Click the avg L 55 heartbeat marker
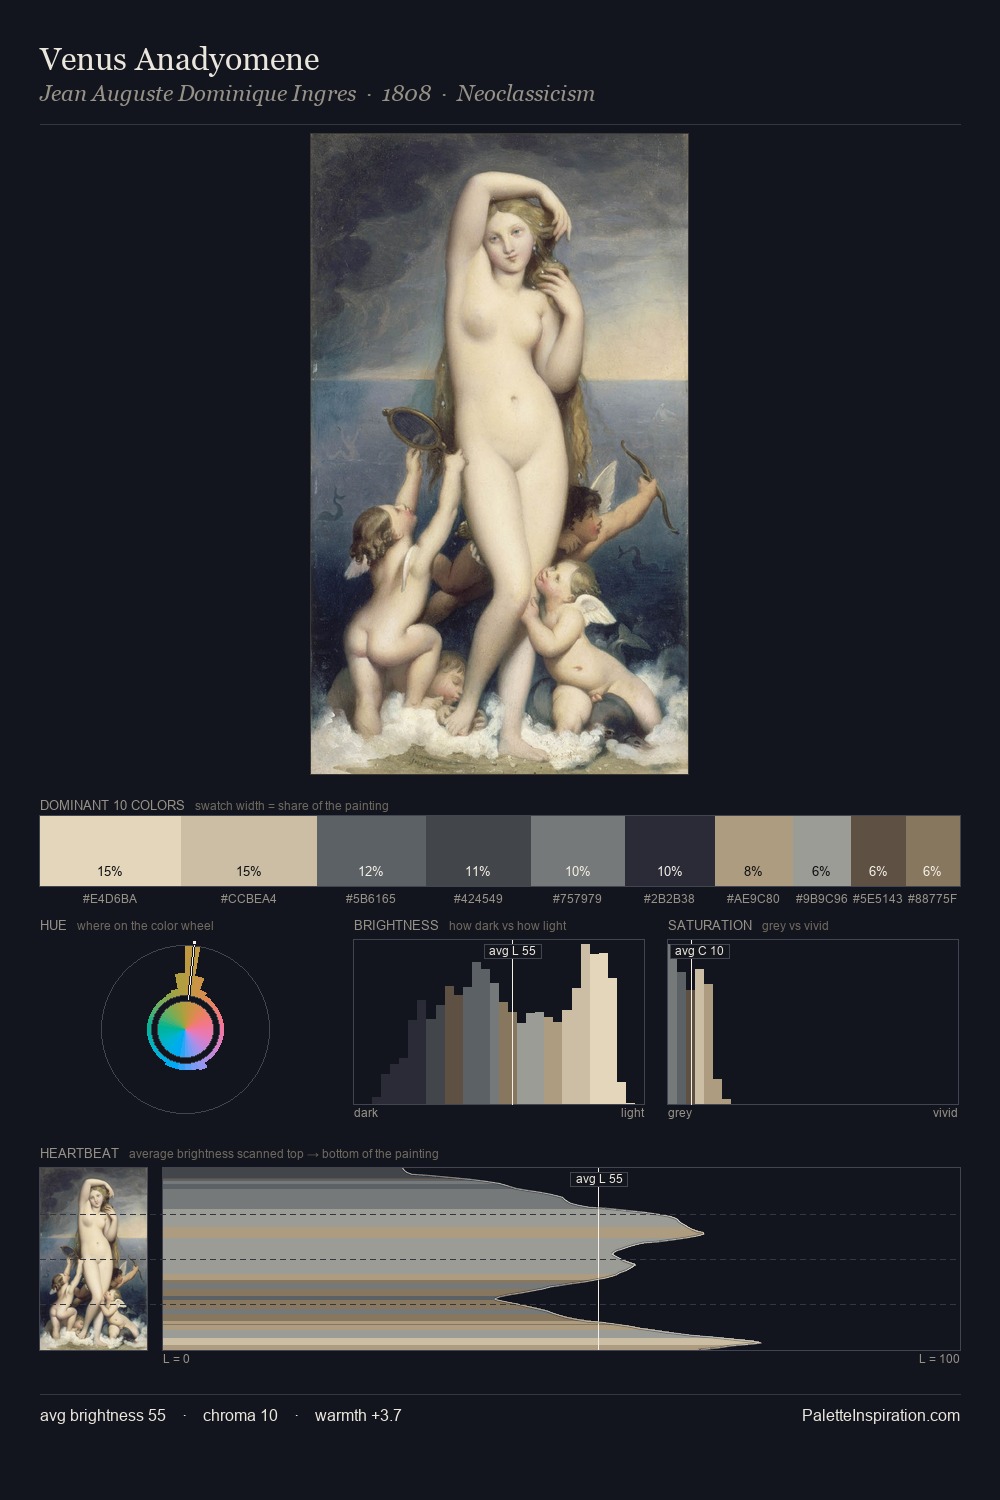Viewport: 1000px width, 1500px height. pos(599,1179)
